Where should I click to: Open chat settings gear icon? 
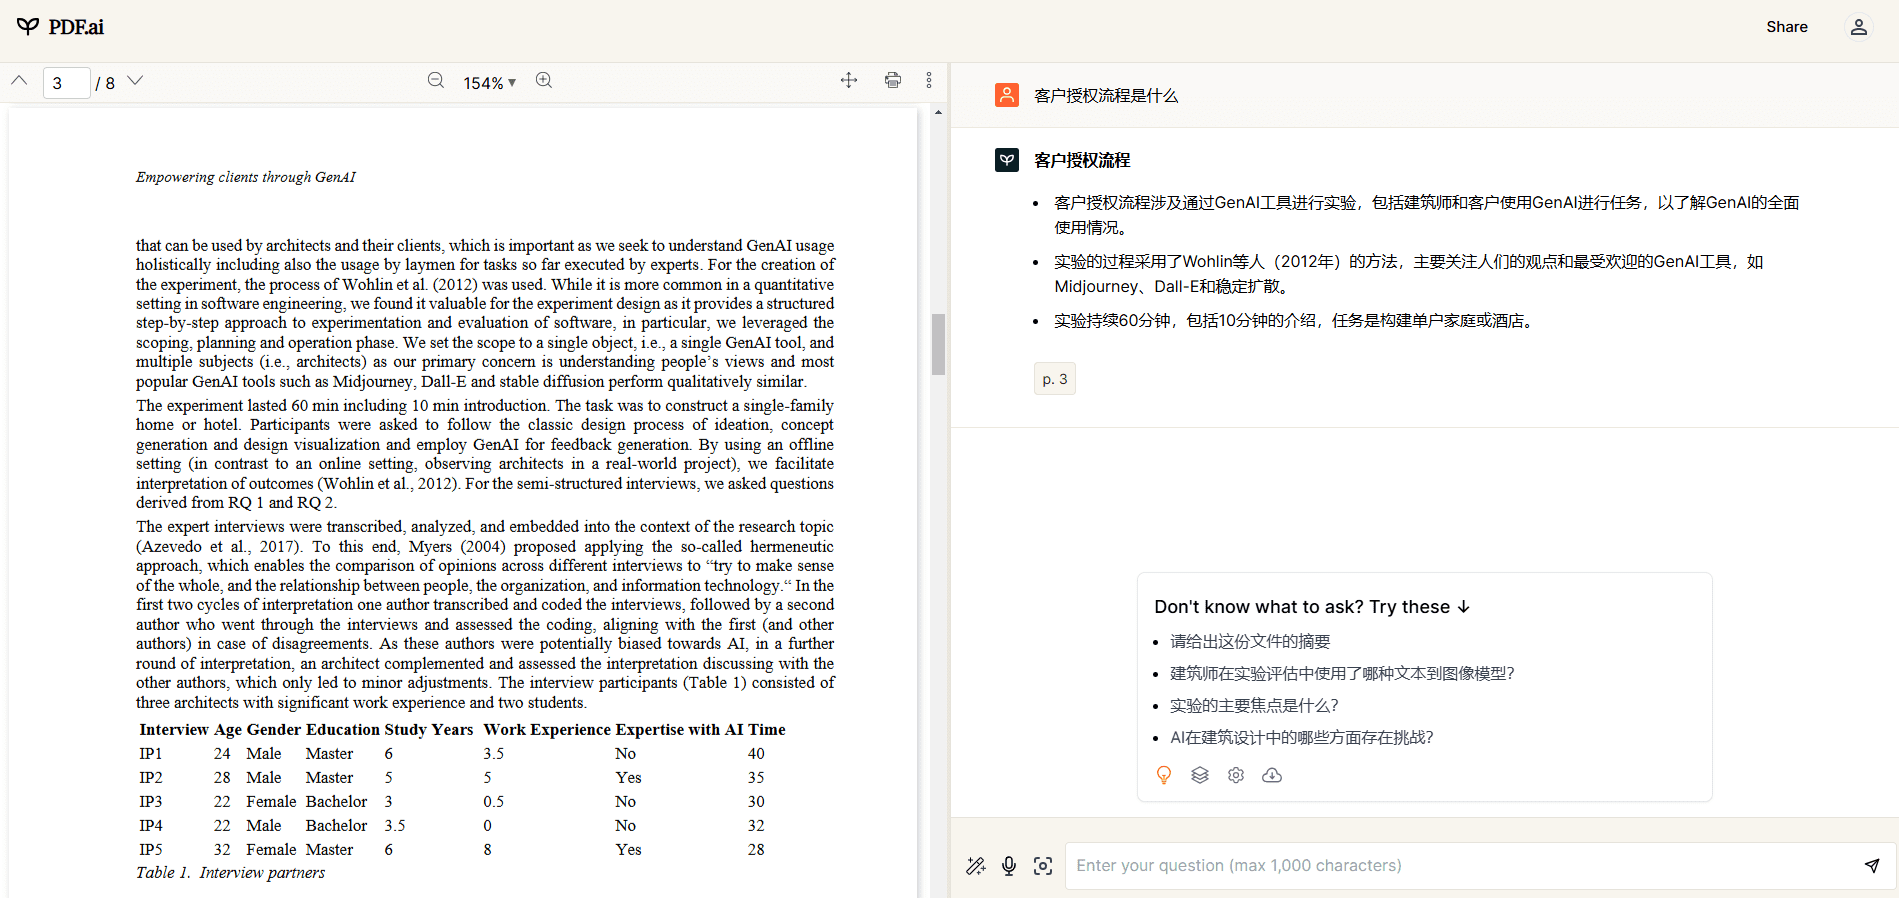[x=1236, y=775]
